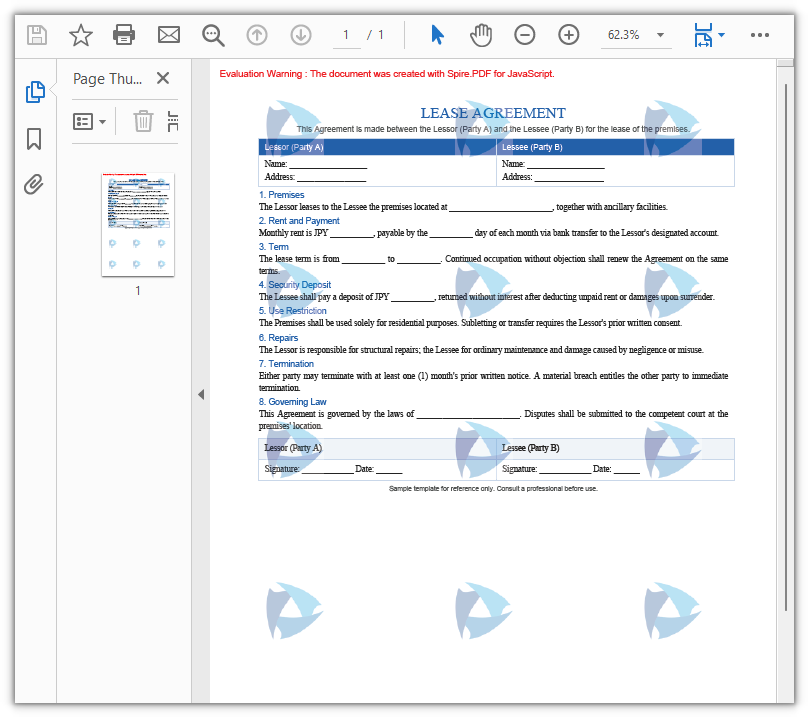Click the red Evaluation Warning text
The width and height of the screenshot is (809, 718).
[387, 74]
